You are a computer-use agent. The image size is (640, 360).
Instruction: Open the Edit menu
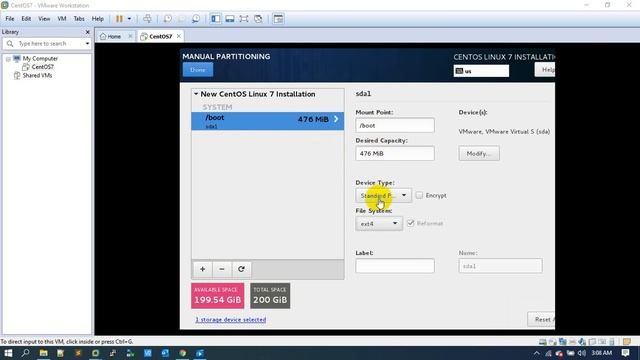point(26,19)
